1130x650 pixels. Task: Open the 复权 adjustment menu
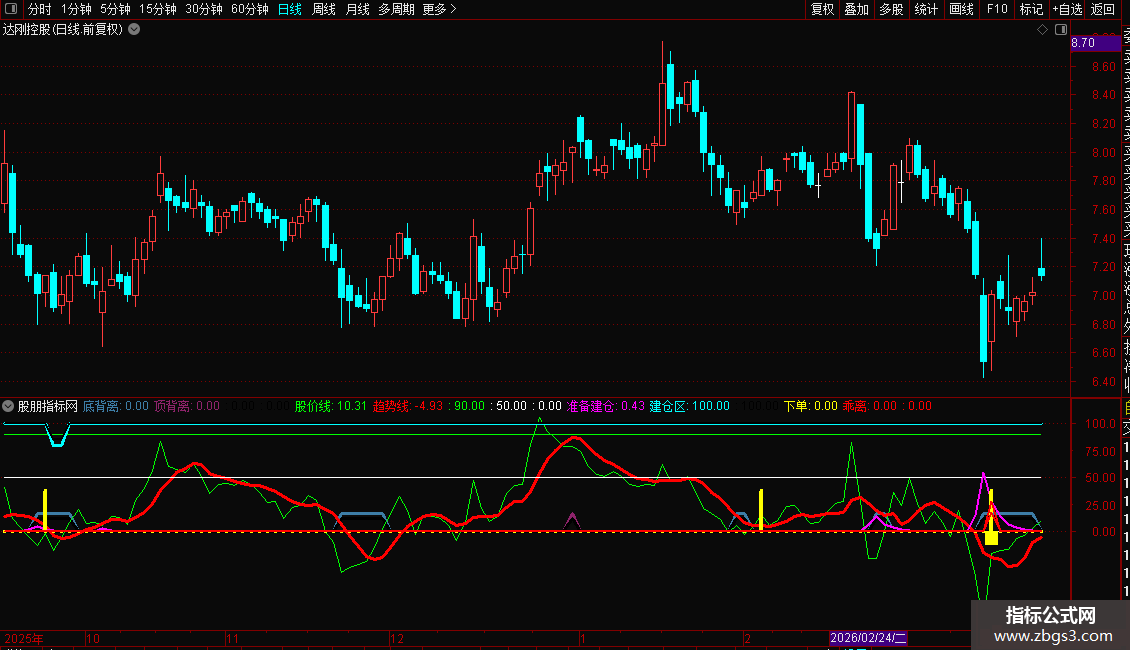point(822,9)
